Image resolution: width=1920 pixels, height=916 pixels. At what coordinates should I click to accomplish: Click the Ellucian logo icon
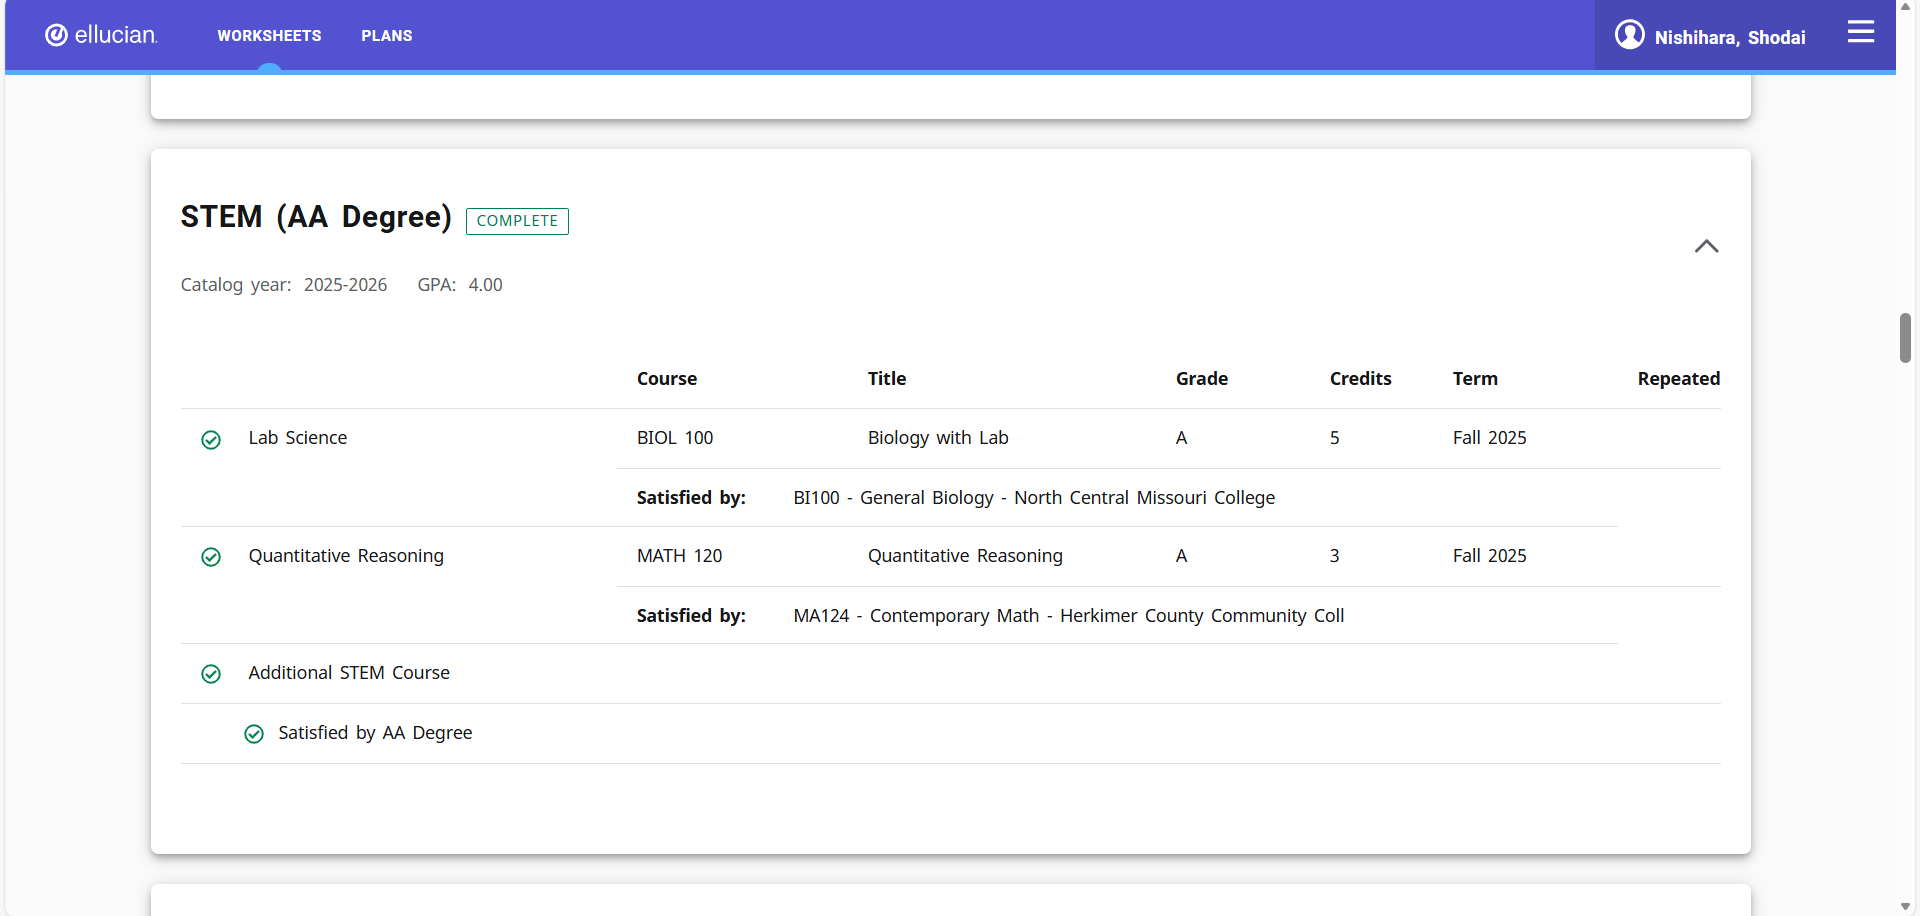point(57,35)
